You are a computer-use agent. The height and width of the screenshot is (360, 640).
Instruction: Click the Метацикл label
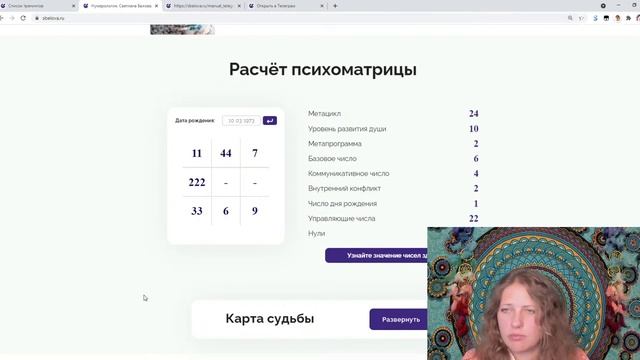[324, 113]
